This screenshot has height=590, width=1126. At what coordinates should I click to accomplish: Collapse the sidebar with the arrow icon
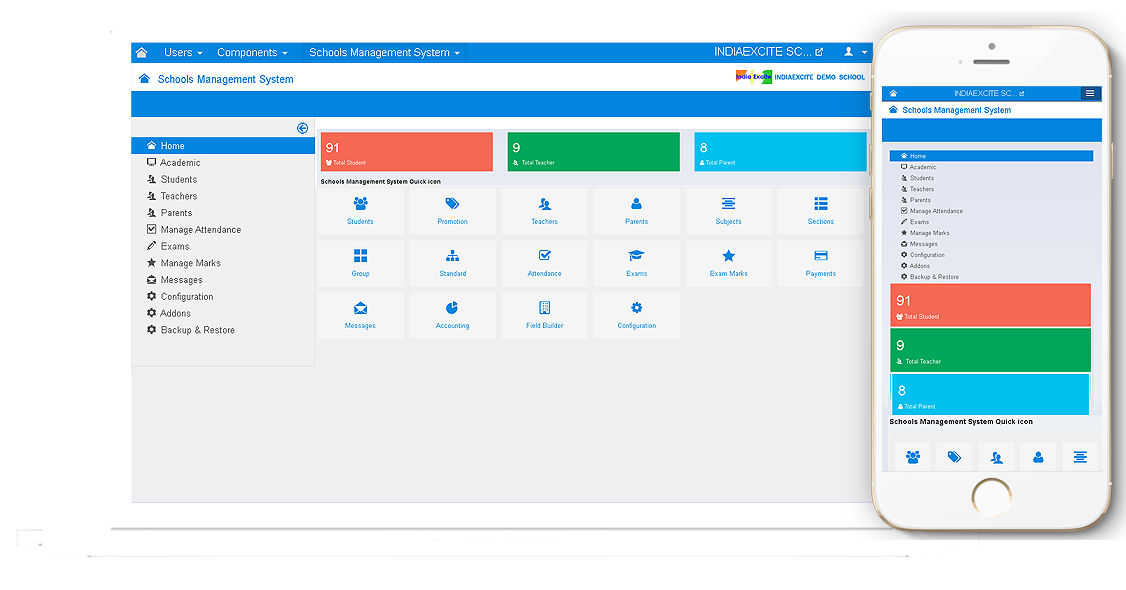(x=302, y=128)
